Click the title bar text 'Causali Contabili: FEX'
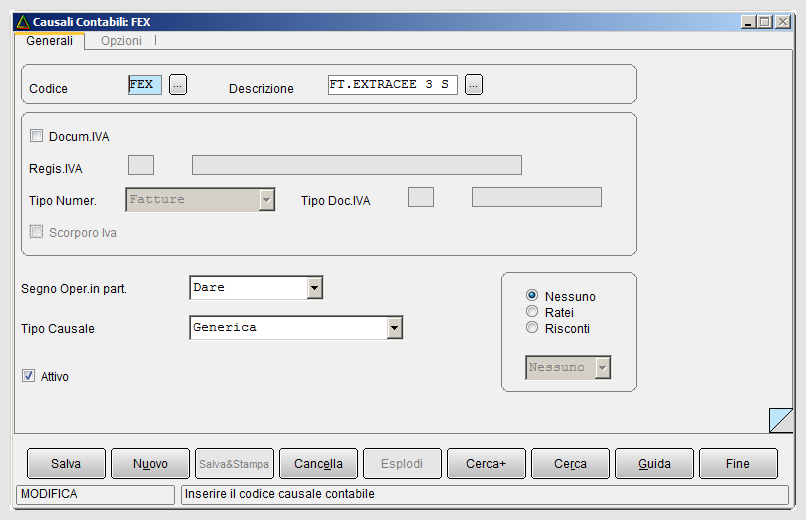The height and width of the screenshot is (520, 806). [91, 22]
